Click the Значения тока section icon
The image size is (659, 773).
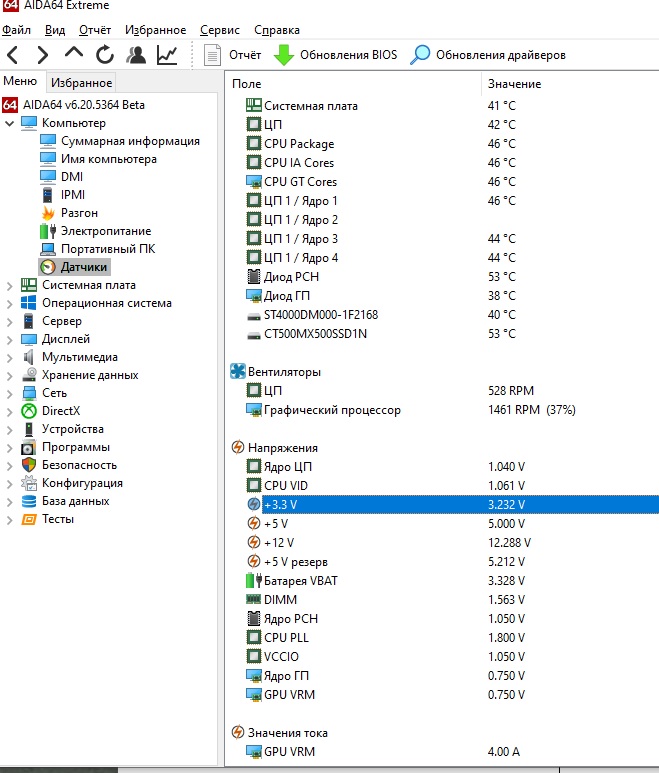point(238,733)
